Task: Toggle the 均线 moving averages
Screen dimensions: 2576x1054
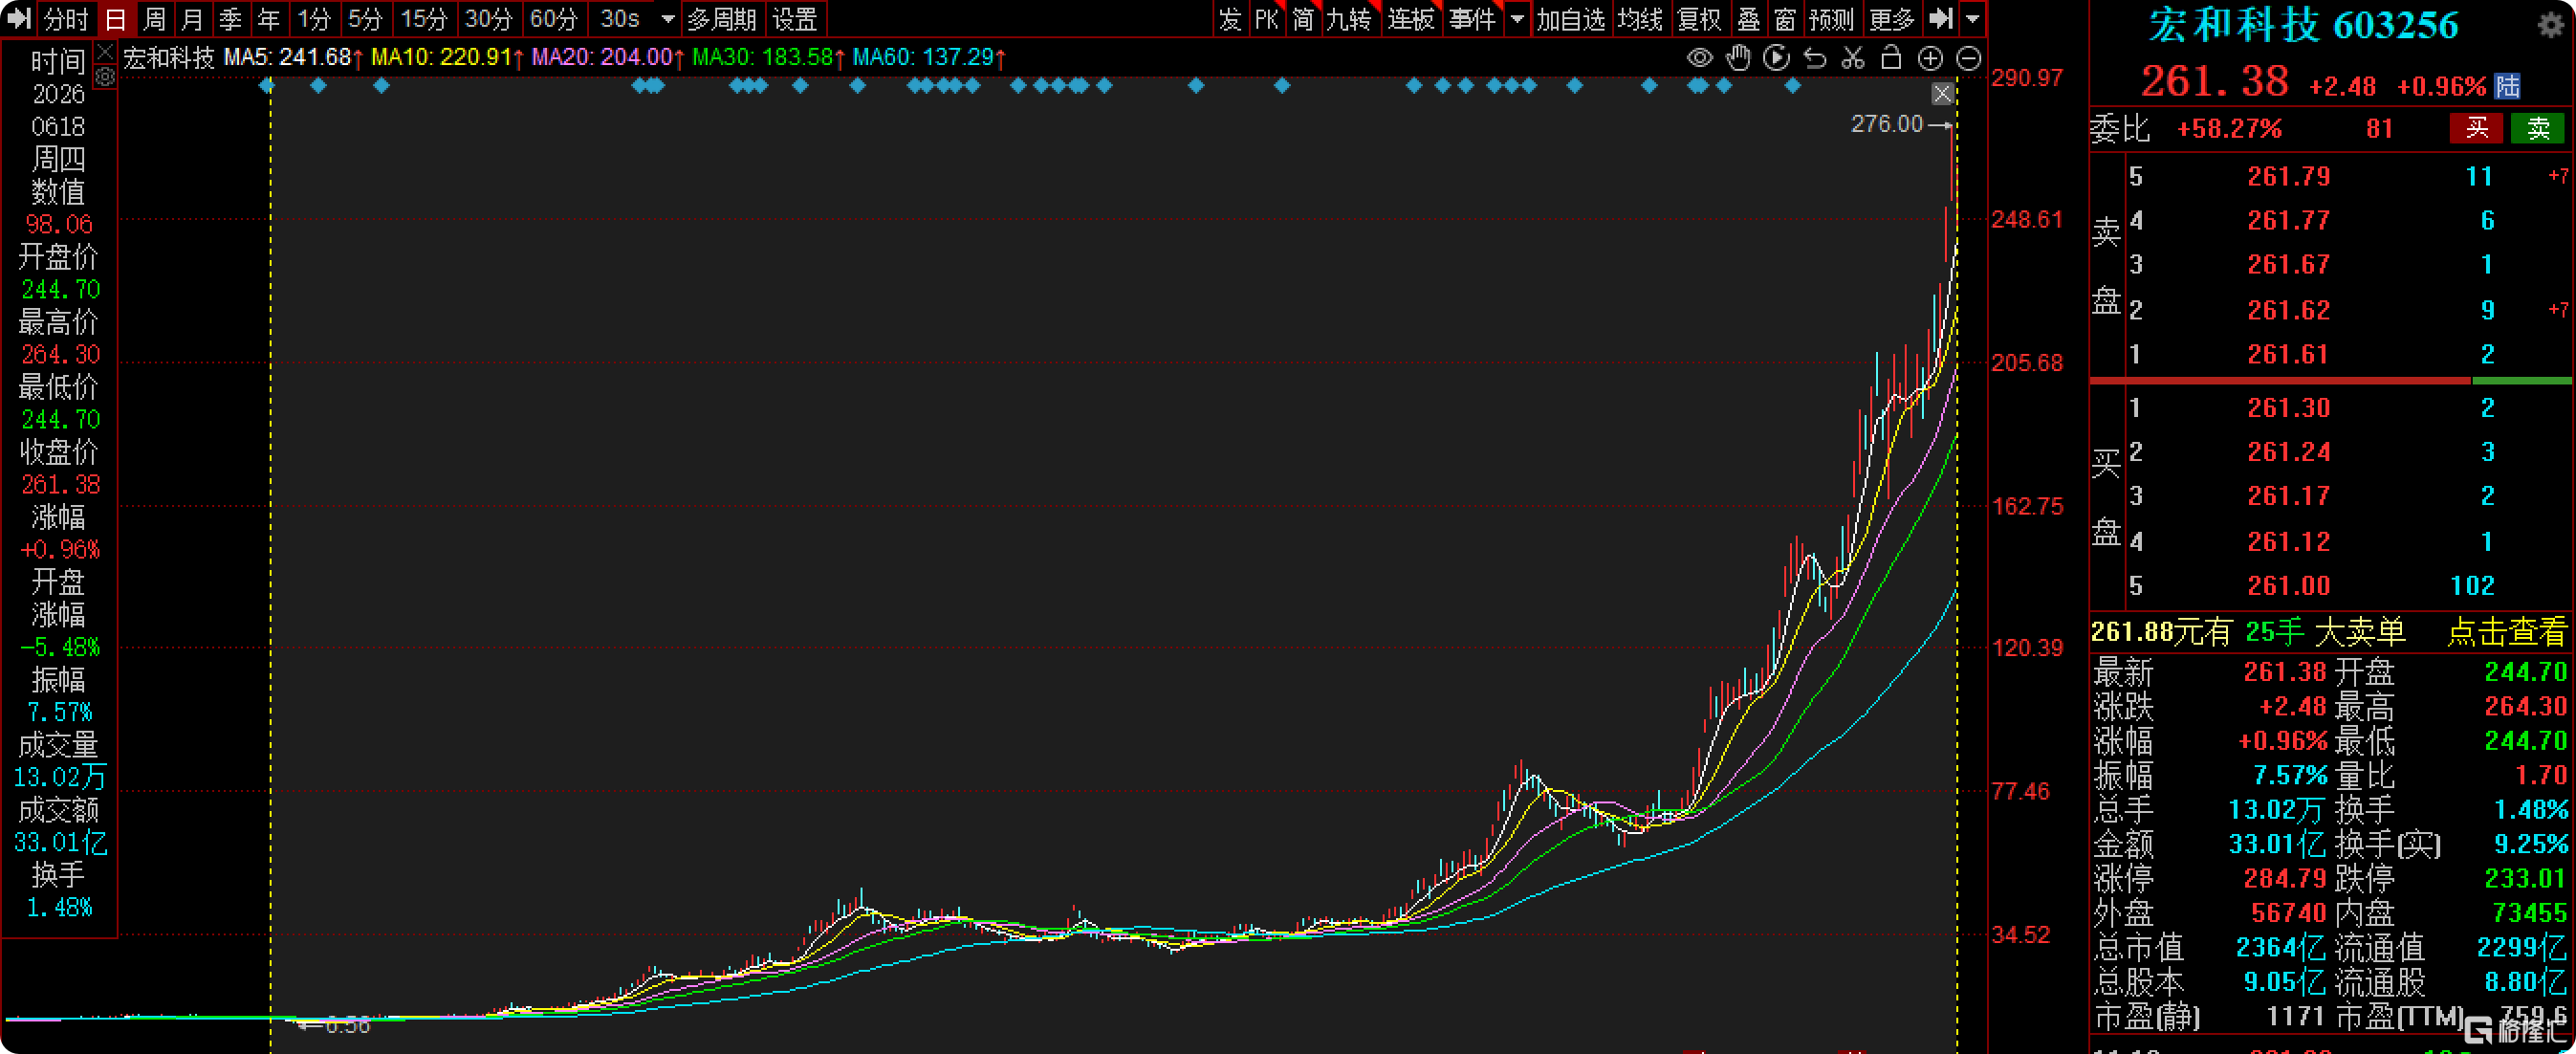Action: [x=1641, y=18]
